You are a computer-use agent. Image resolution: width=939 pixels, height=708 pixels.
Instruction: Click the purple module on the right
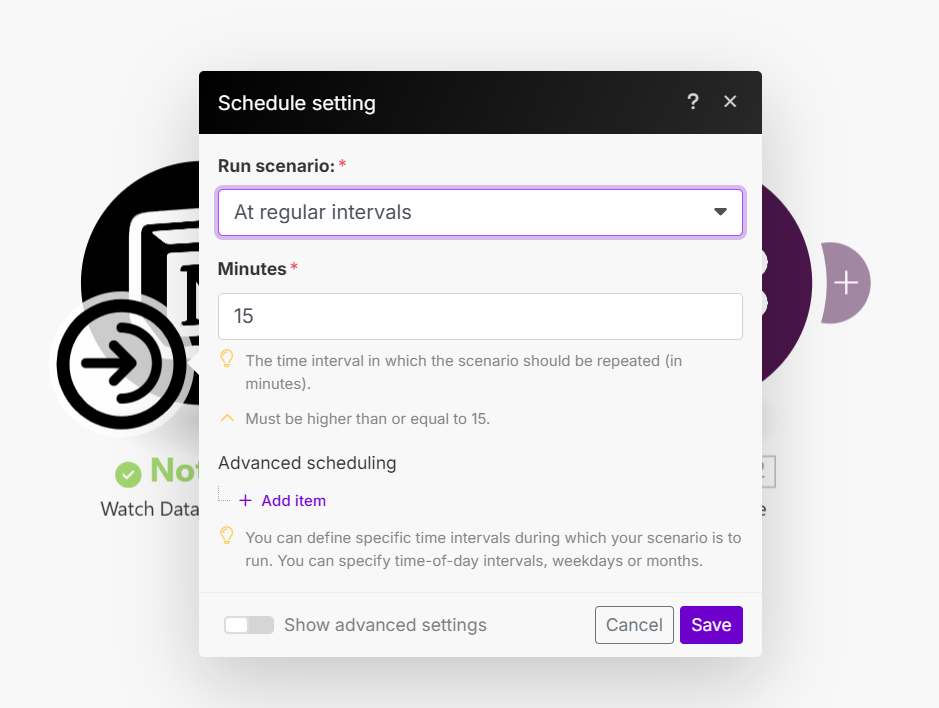tap(786, 283)
